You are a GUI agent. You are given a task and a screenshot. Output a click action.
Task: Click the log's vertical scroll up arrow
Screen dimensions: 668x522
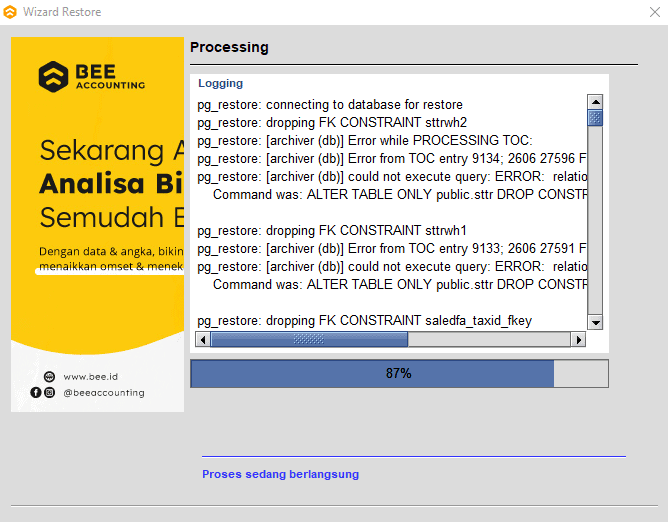[x=595, y=102]
